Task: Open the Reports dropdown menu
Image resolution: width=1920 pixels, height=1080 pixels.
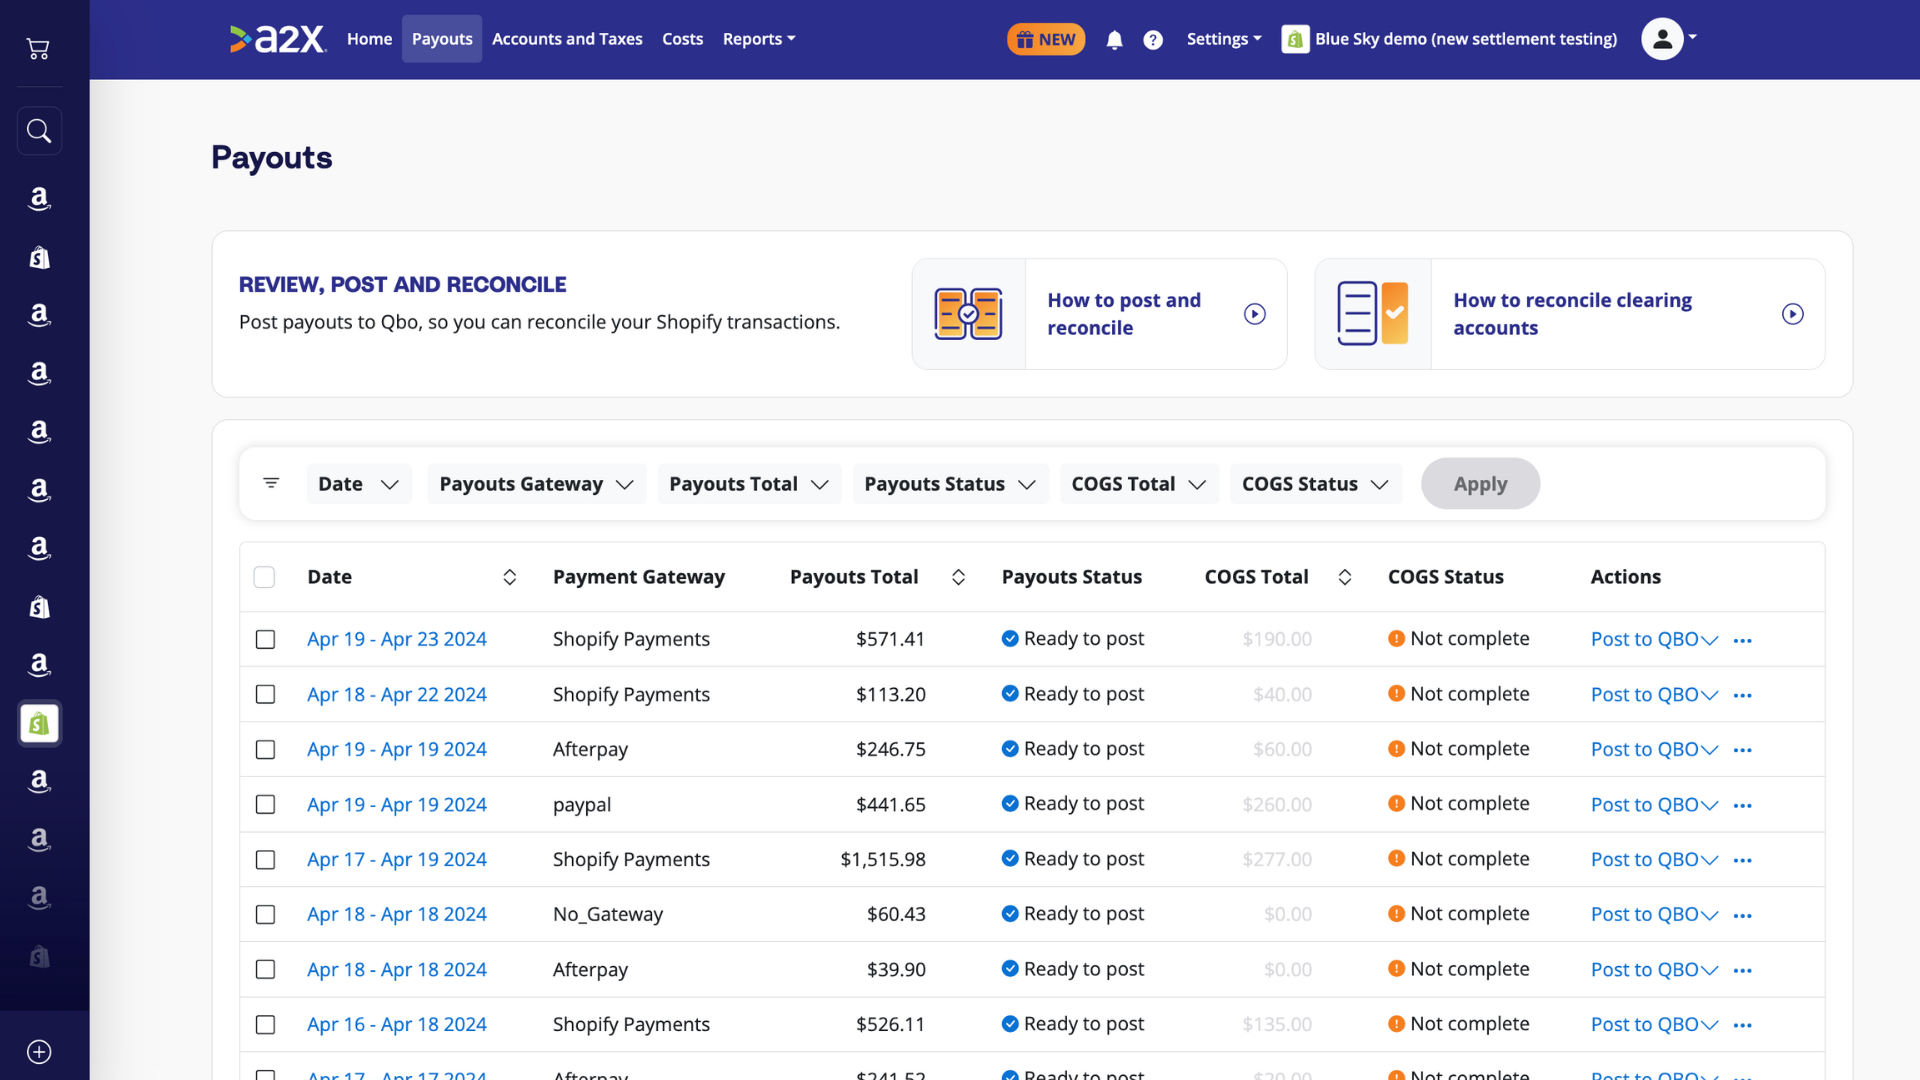Action: (x=759, y=39)
